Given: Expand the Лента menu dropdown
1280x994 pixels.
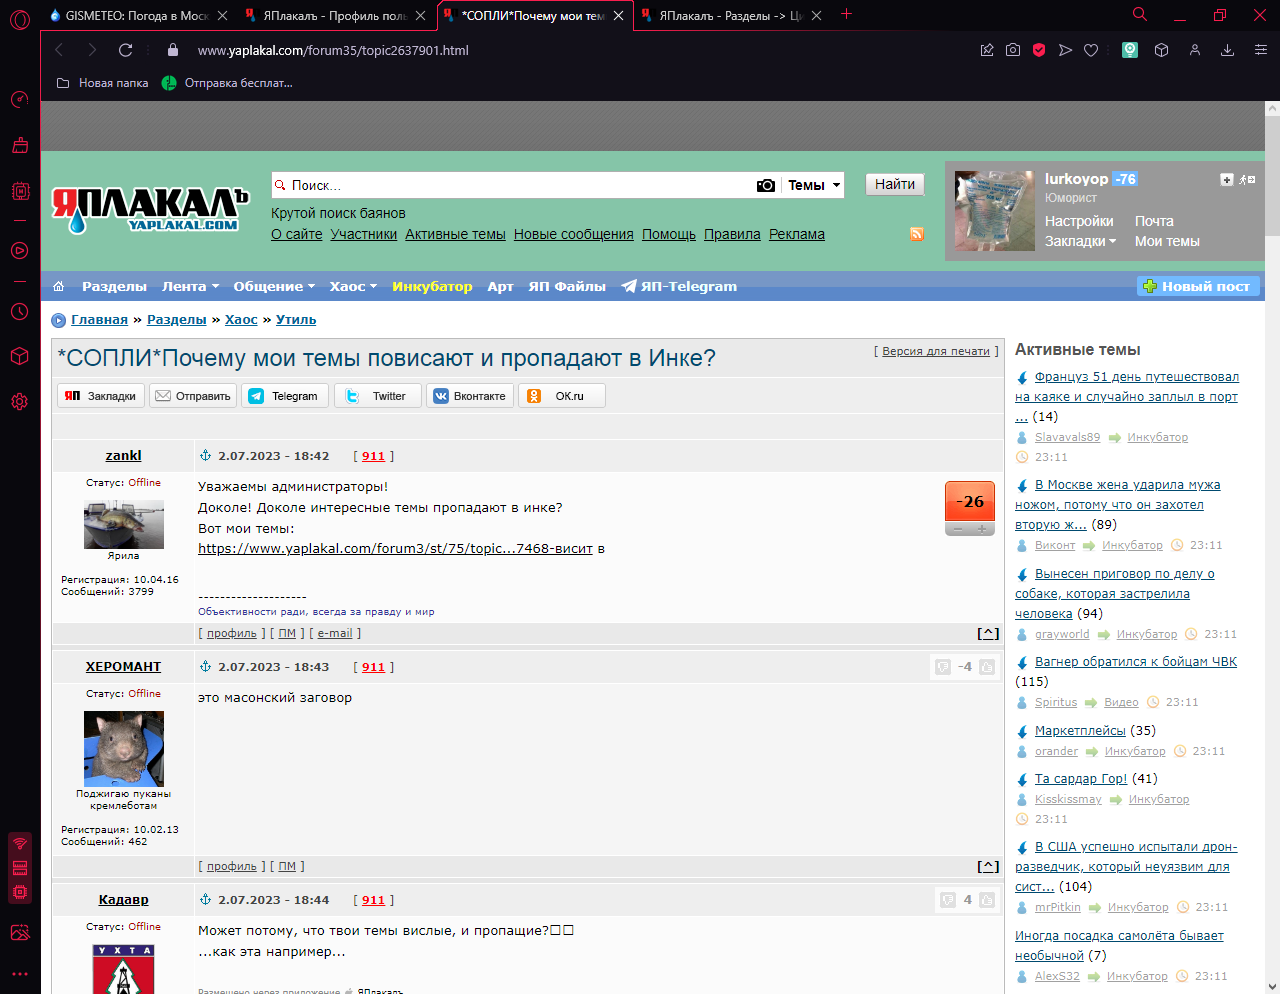Looking at the screenshot, I should [190, 286].
